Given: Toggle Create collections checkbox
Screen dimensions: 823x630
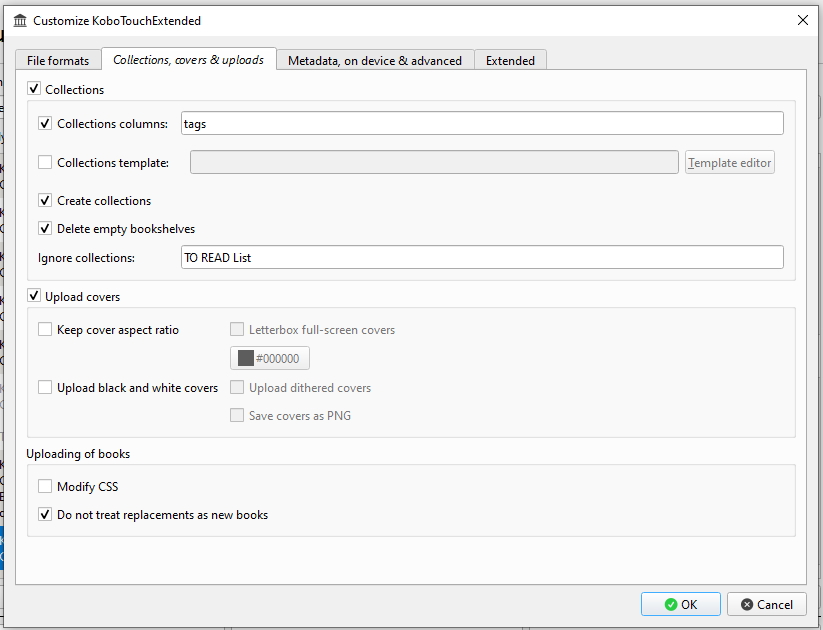Looking at the screenshot, I should coord(45,200).
